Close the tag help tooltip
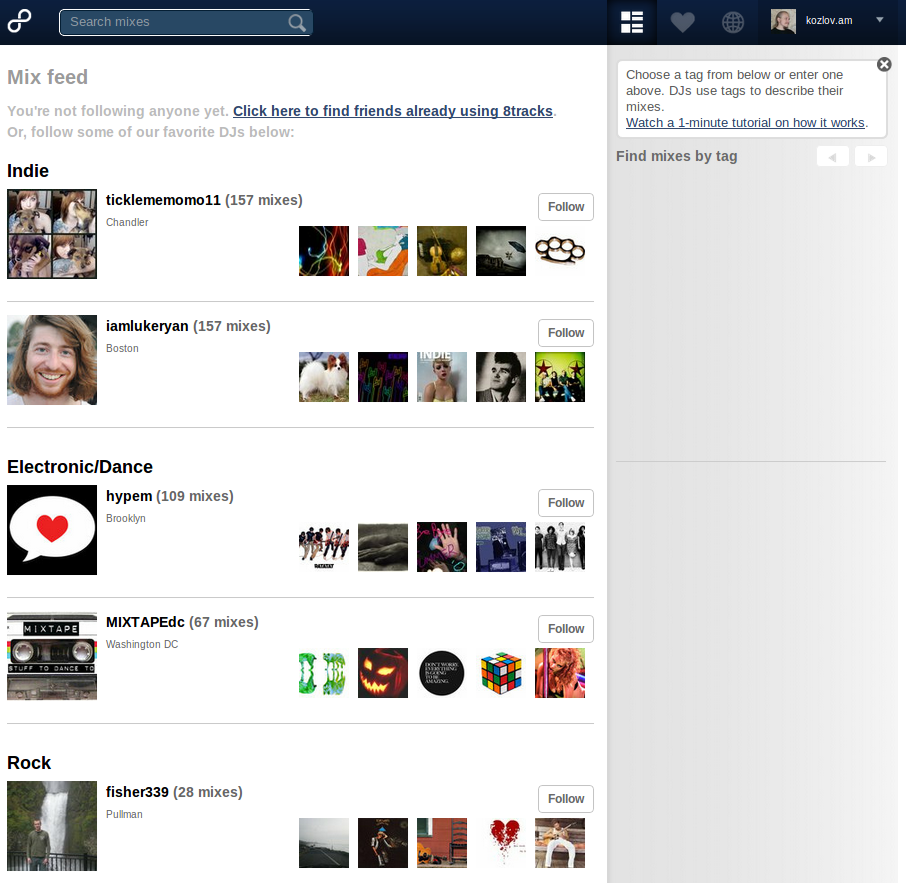Screen dimensions: 906x883 click(x=884, y=64)
